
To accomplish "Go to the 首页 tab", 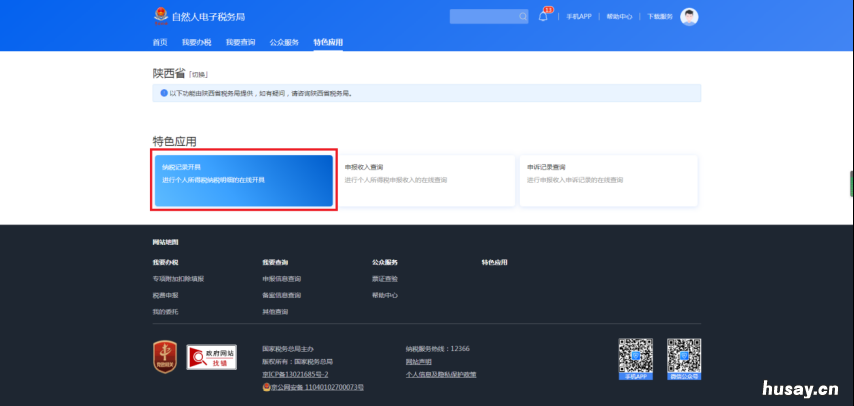I will coord(160,43).
